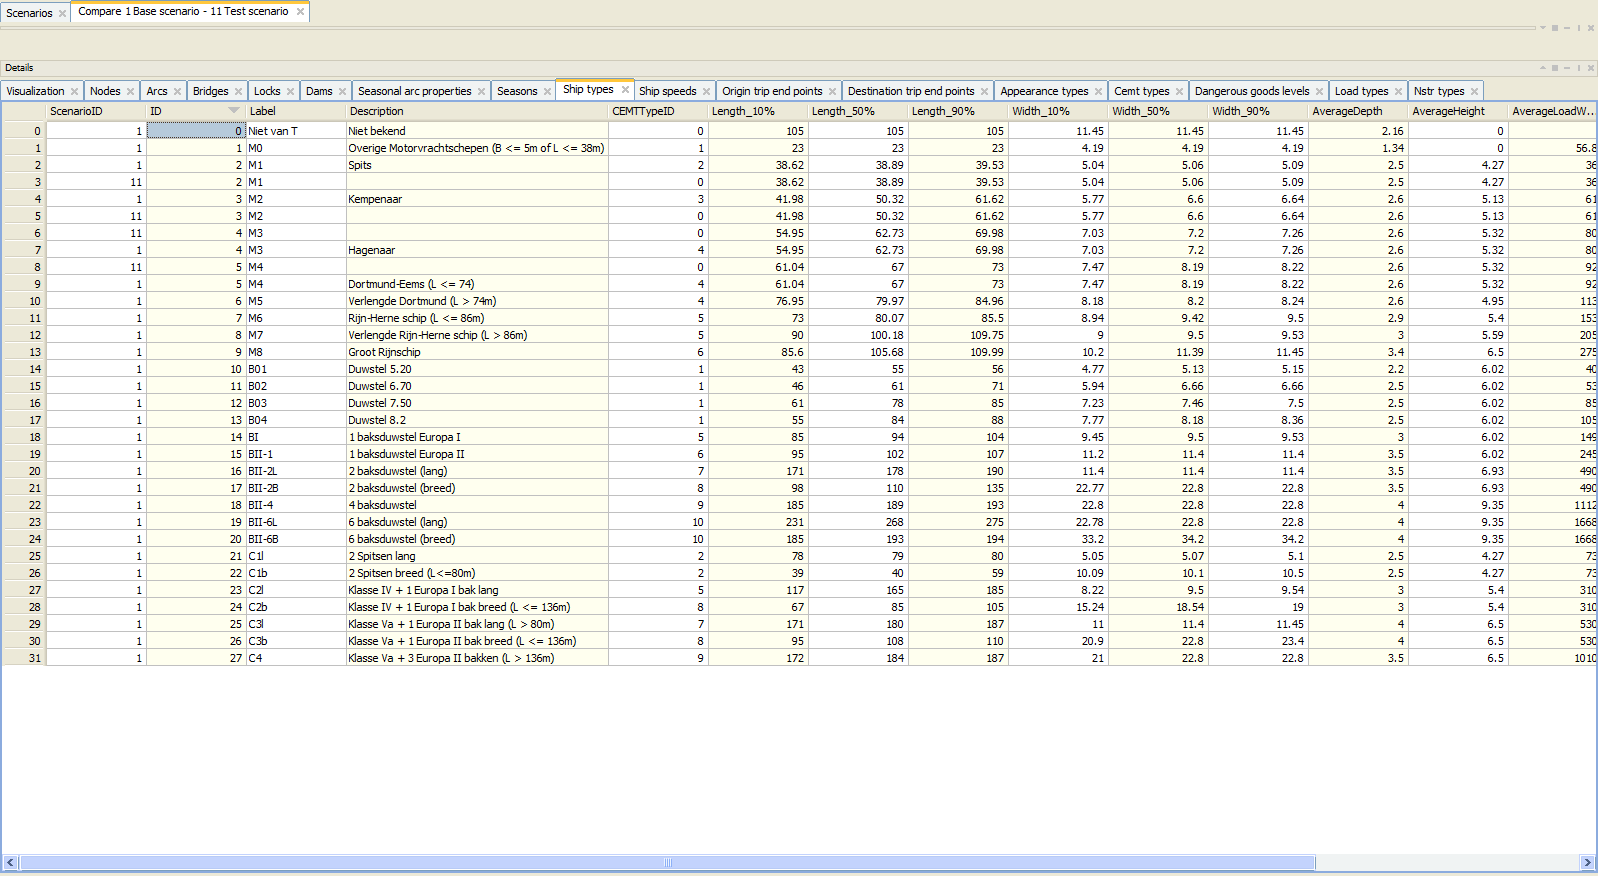Screen dimensions: 1598x876
Task: Show the Dangerous goods levels tab
Action: pyautogui.click(x=1251, y=91)
